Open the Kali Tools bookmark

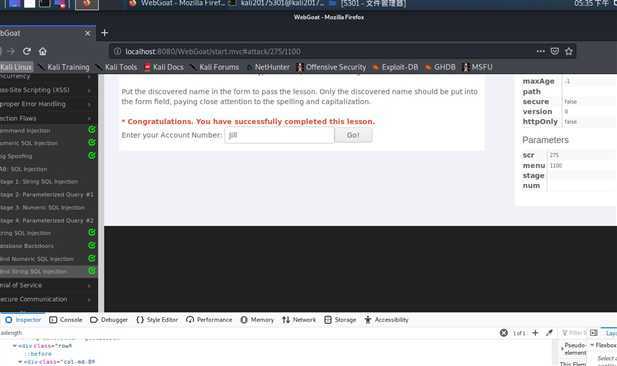click(116, 67)
